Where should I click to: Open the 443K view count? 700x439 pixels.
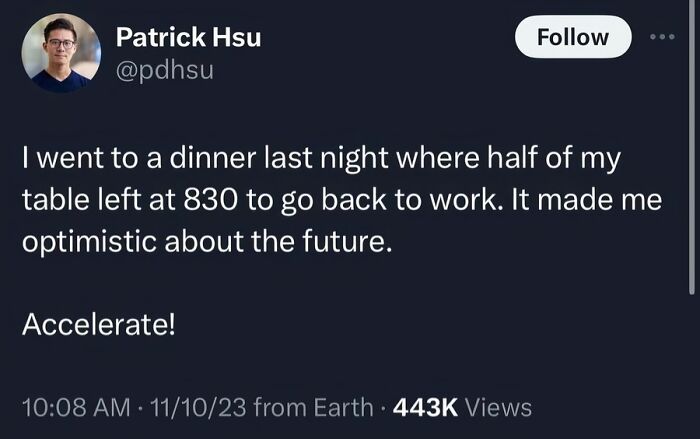point(425,407)
